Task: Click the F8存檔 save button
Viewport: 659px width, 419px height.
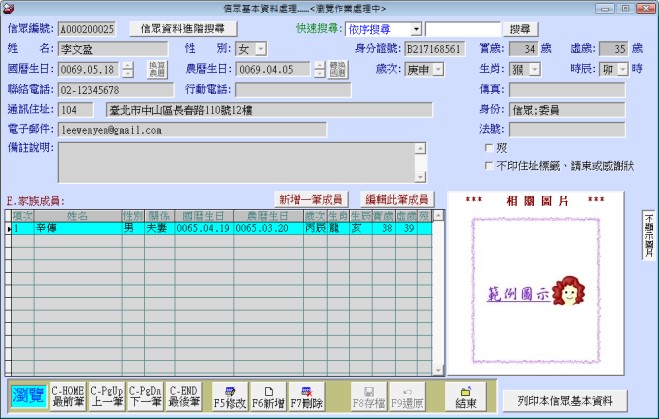Action: coord(369,397)
